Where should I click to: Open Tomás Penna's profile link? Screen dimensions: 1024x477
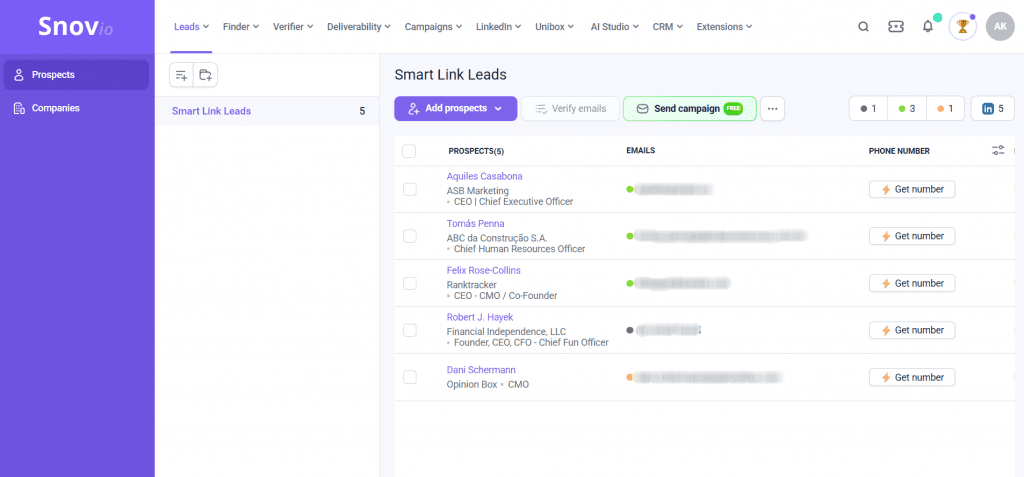(x=475, y=223)
